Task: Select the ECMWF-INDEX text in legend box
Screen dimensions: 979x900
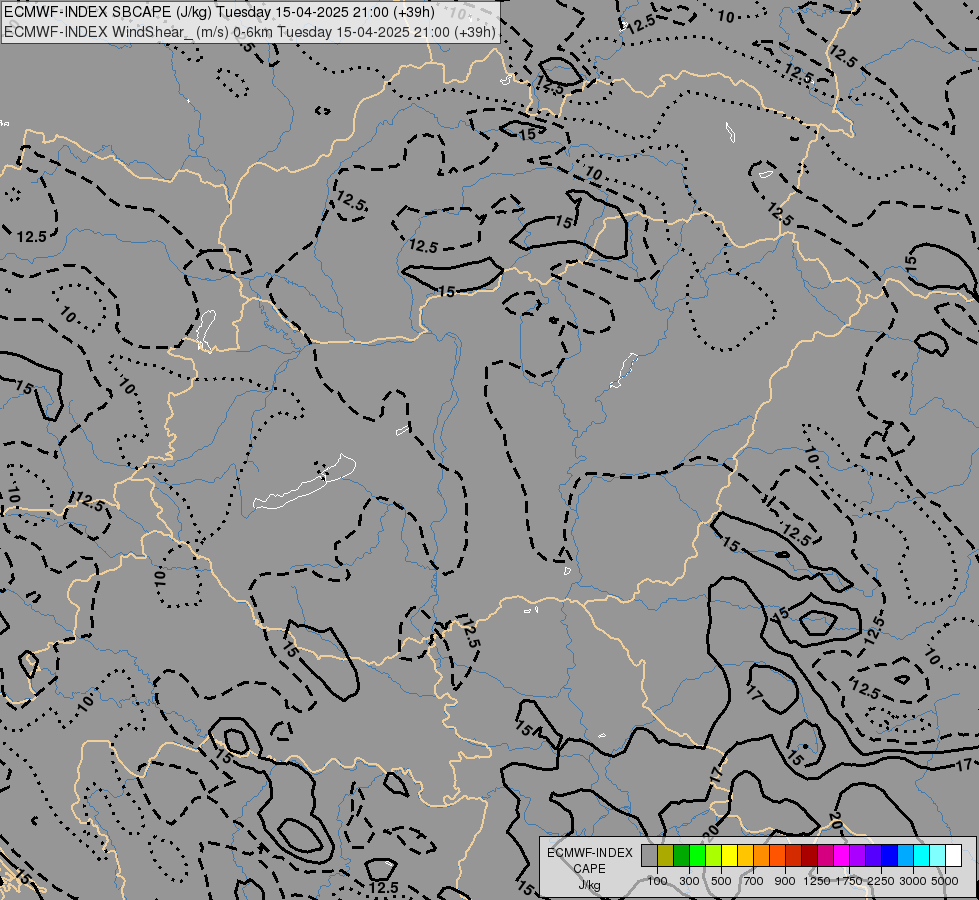Action: click(x=590, y=853)
